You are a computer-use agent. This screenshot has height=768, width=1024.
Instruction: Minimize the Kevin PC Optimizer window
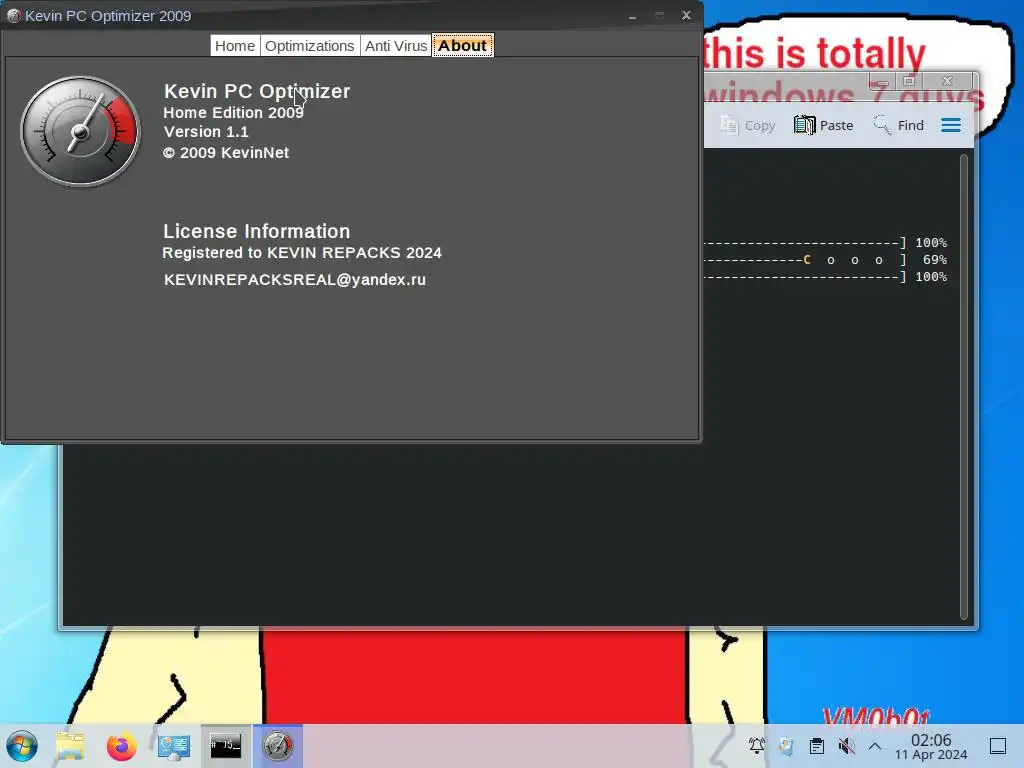coord(632,16)
